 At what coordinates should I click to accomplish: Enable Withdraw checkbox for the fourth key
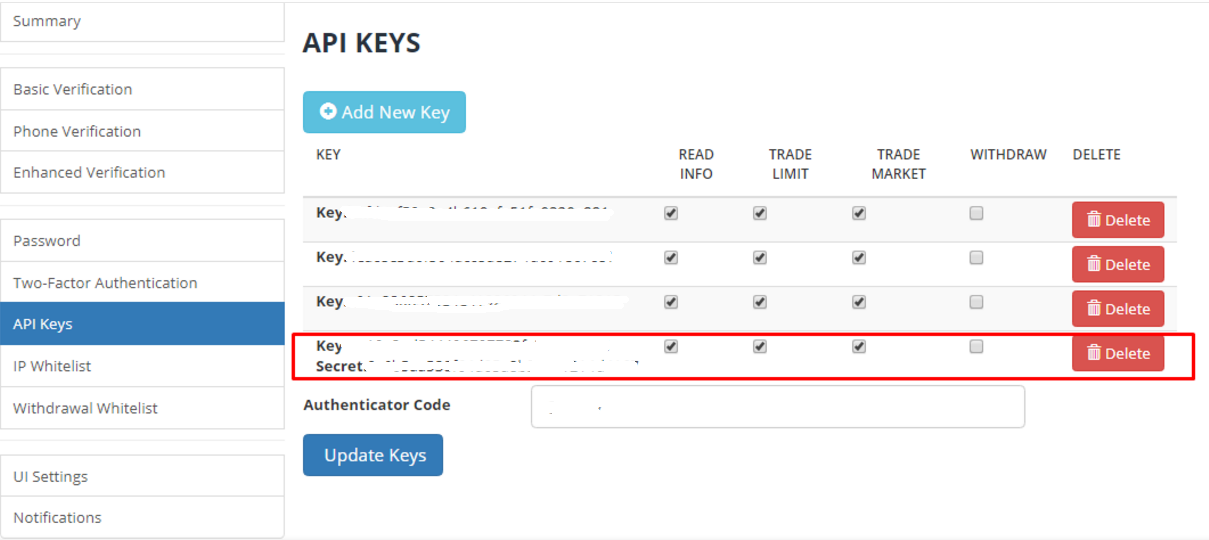click(x=976, y=346)
